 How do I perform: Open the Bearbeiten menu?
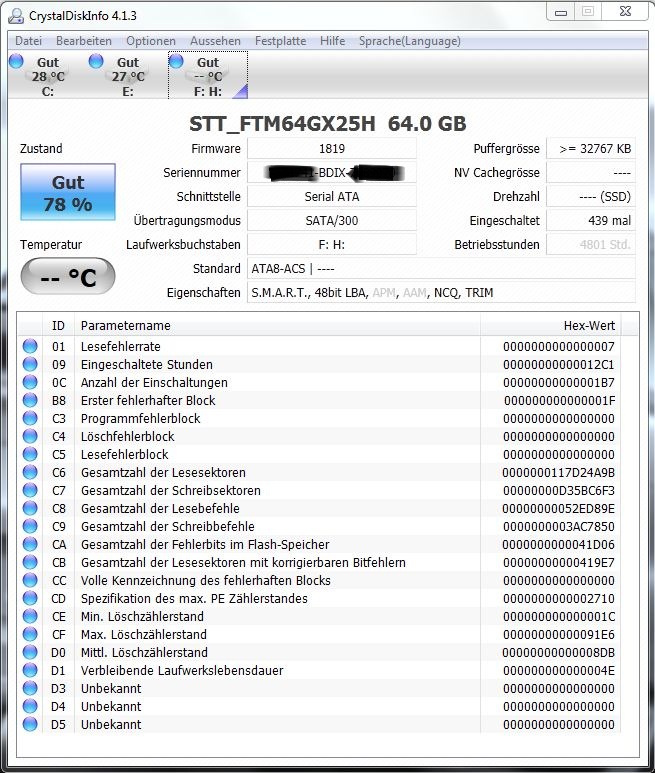pyautogui.click(x=84, y=41)
